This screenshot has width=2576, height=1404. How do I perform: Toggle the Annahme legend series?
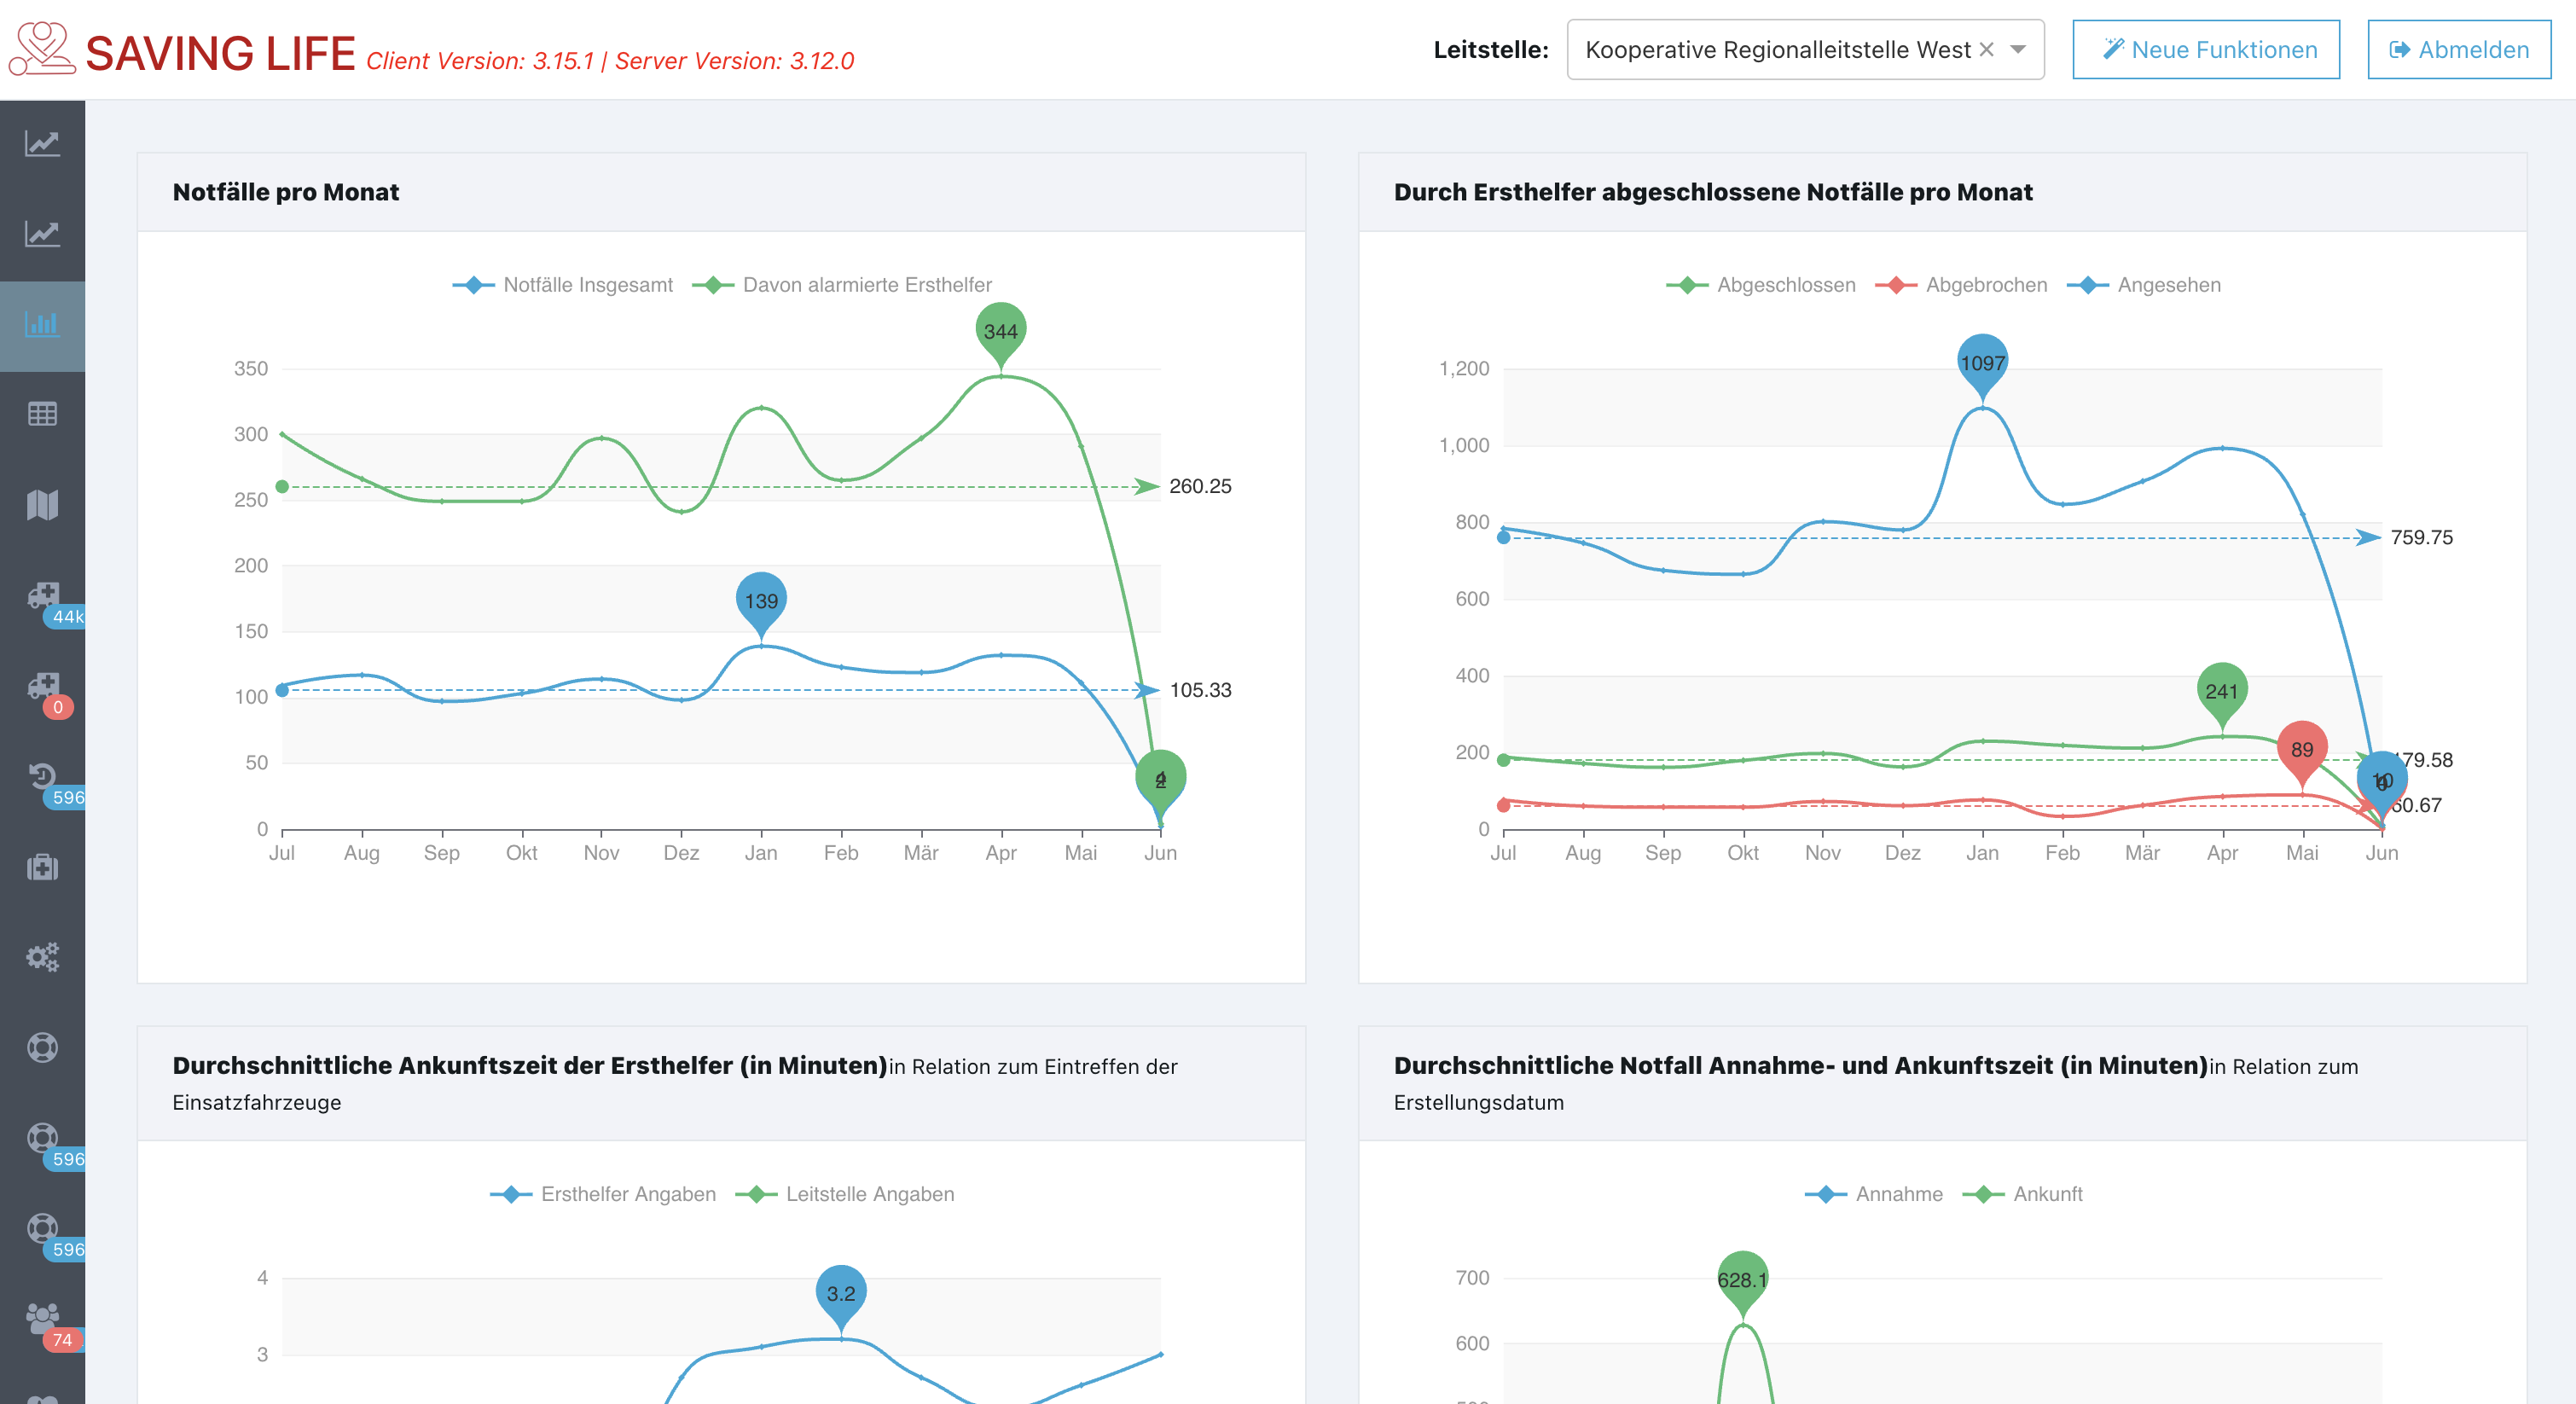point(1874,1194)
